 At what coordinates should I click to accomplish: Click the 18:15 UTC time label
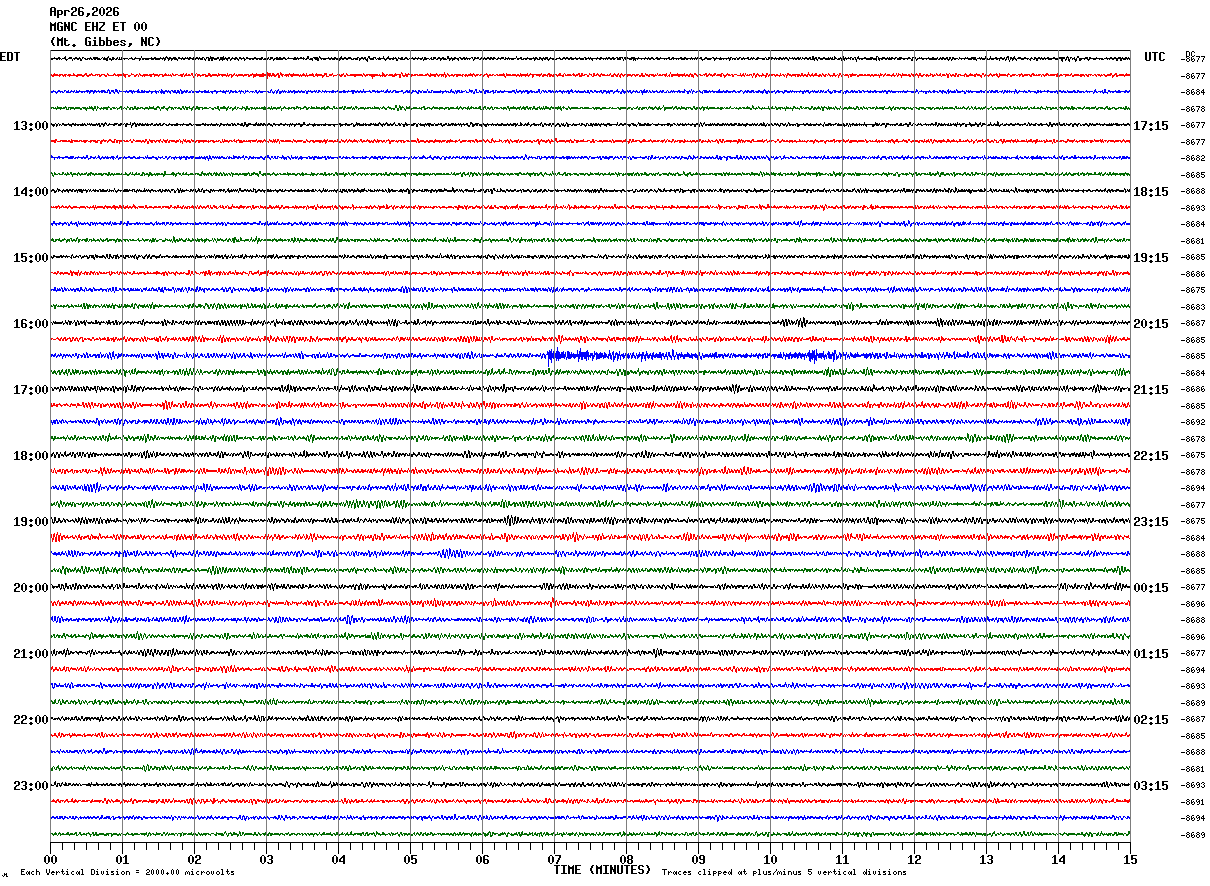pos(1150,192)
